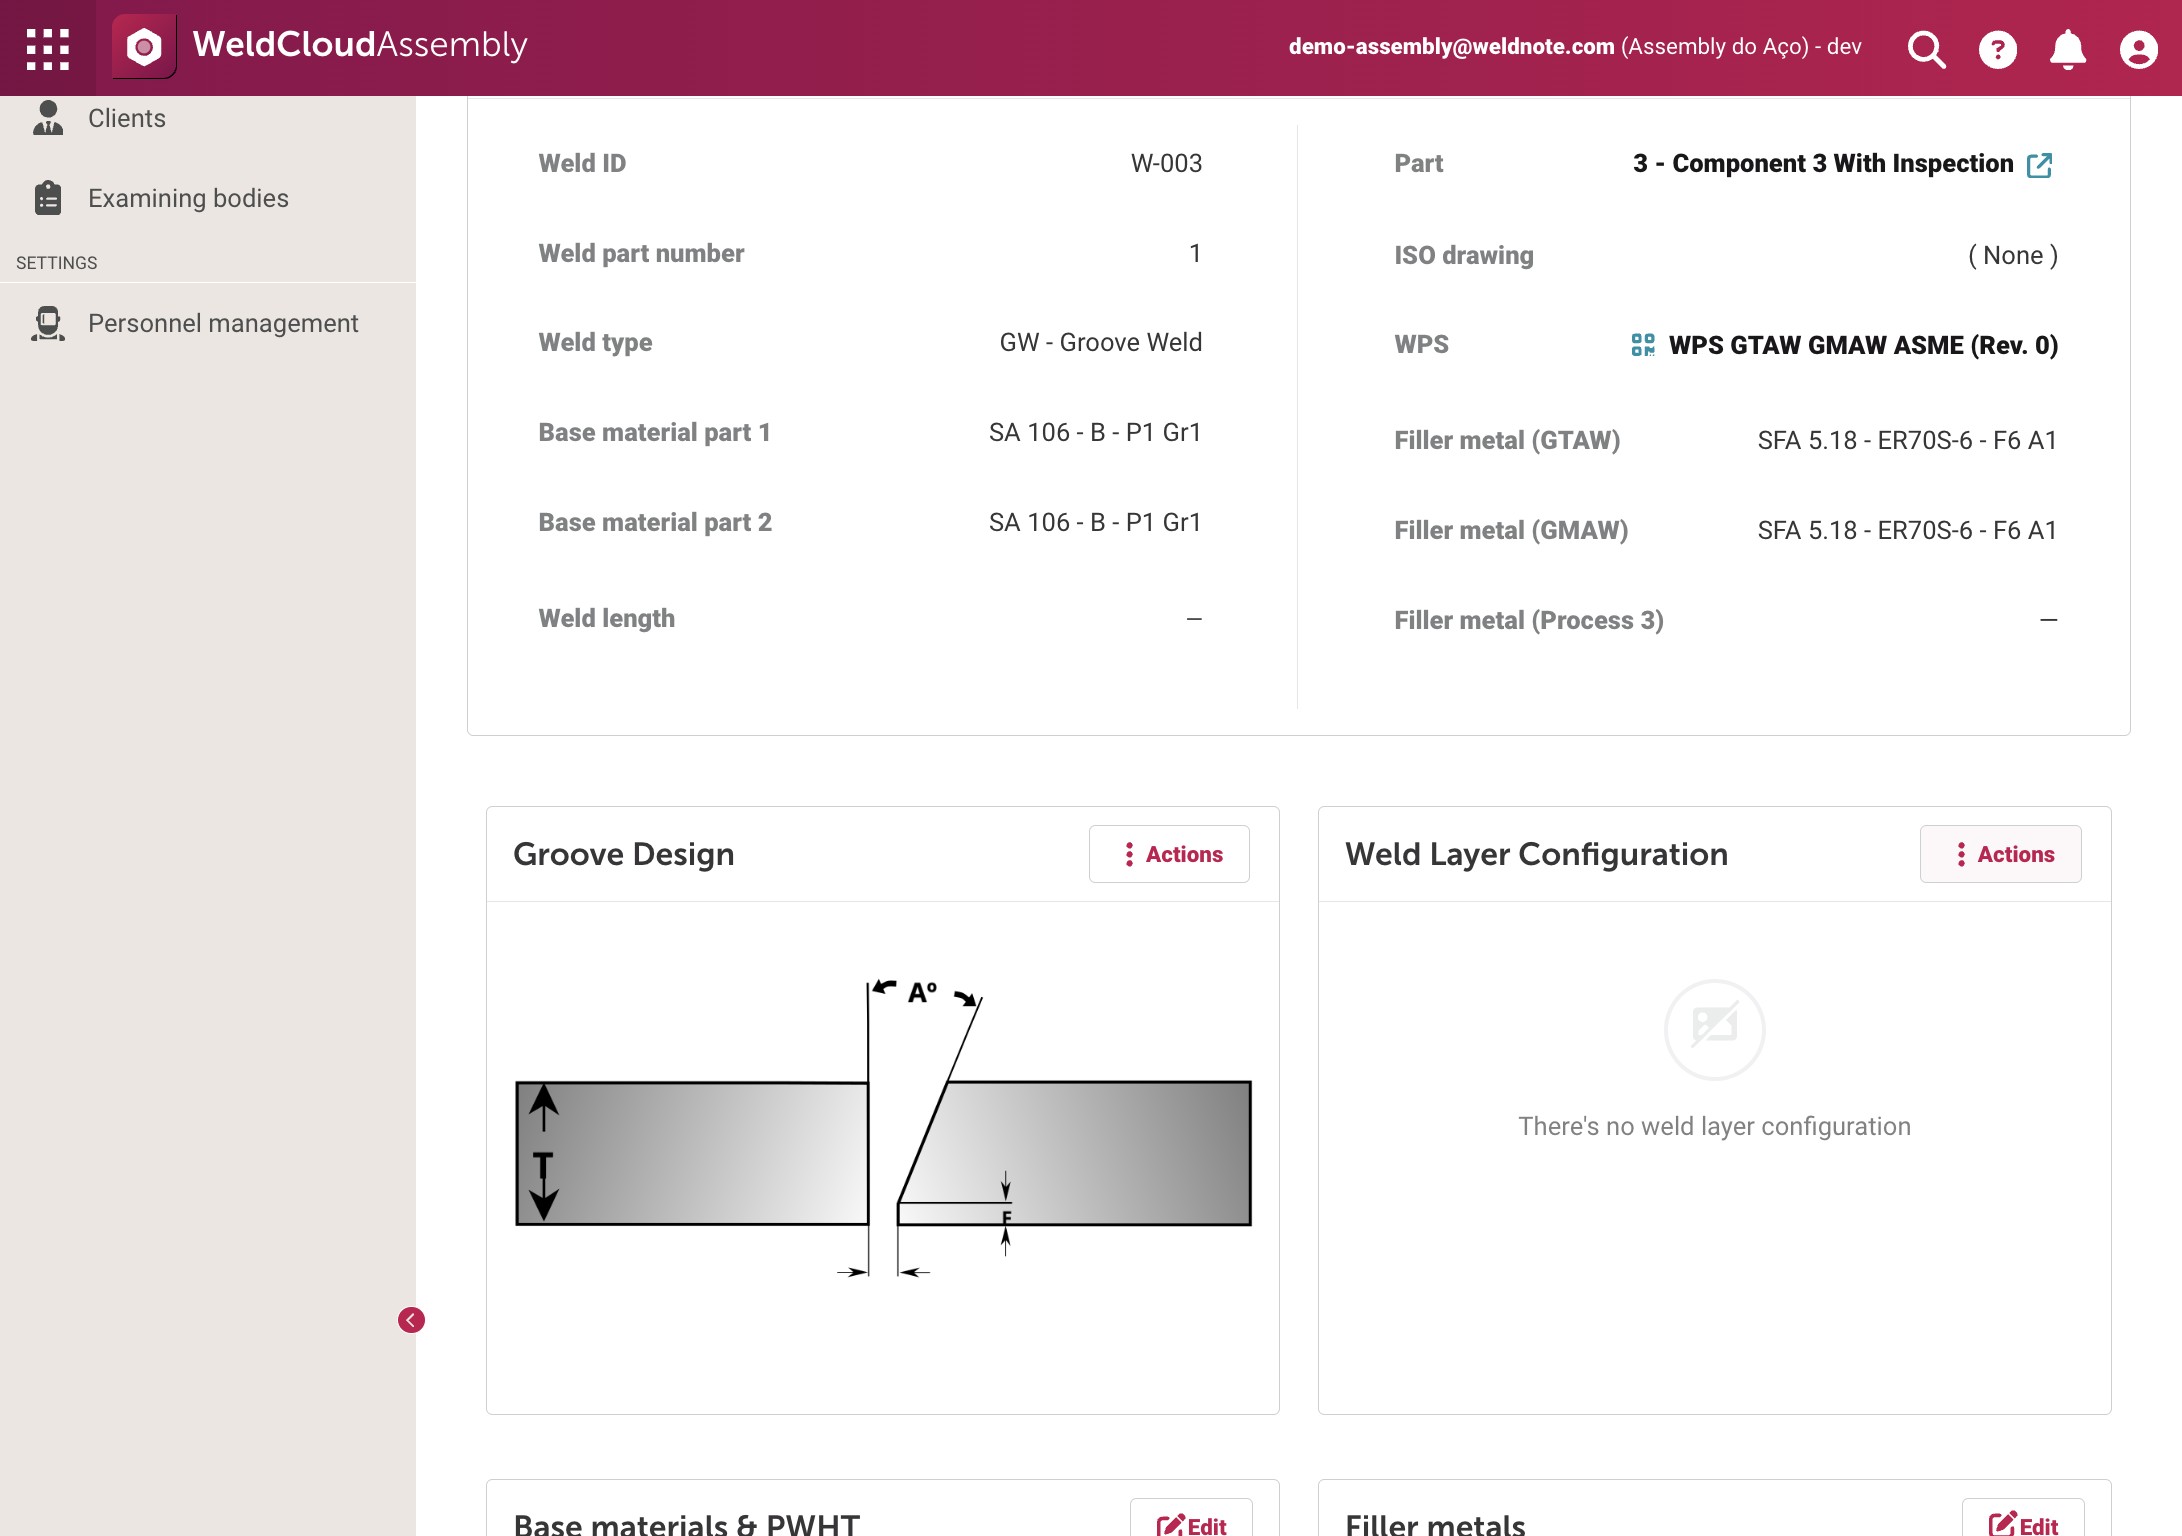This screenshot has width=2182, height=1536.
Task: Select the ISO drawing ( None ) value
Action: click(x=2013, y=255)
